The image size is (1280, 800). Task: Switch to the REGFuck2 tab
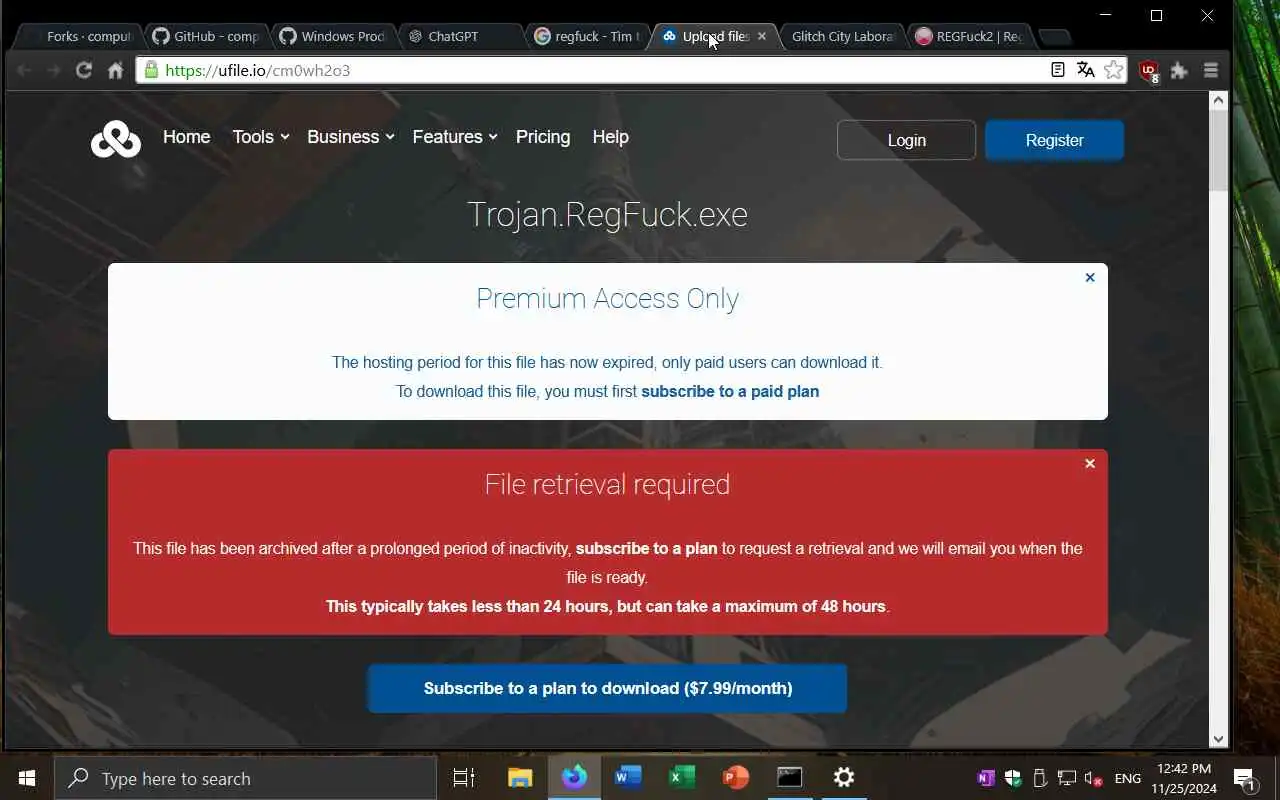point(969,36)
